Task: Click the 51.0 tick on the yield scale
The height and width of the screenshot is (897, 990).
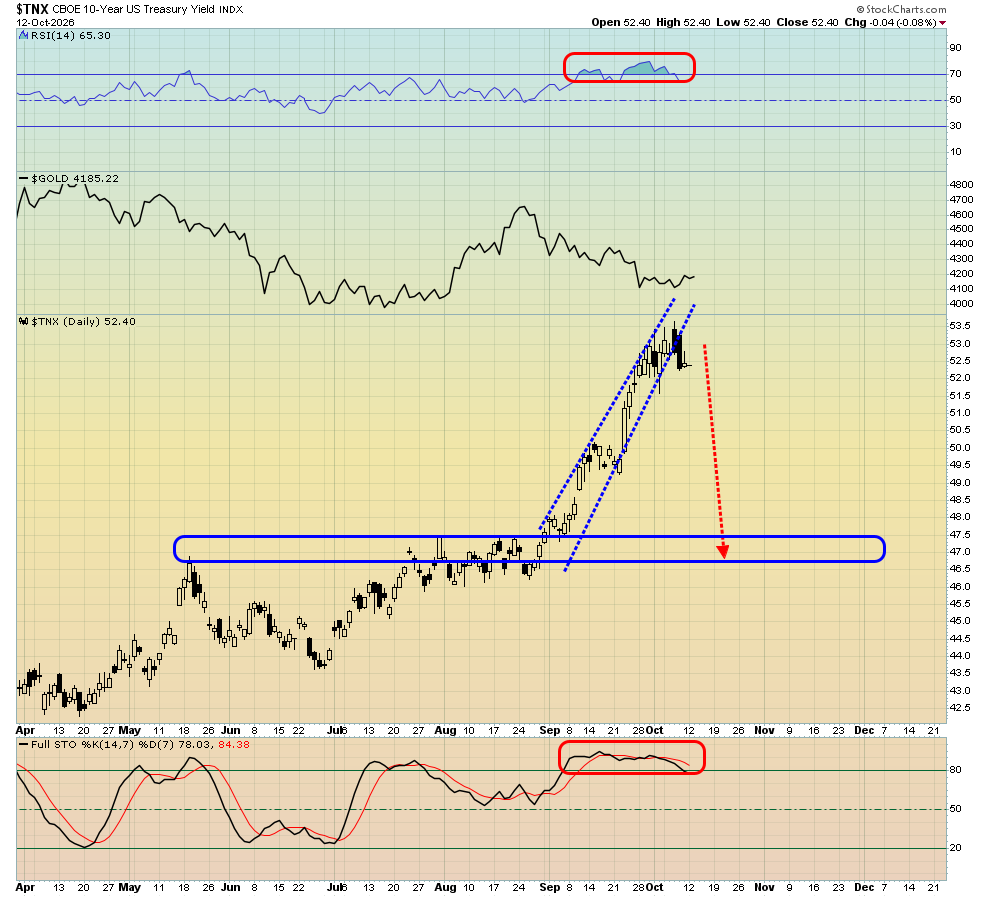Action: coord(960,413)
